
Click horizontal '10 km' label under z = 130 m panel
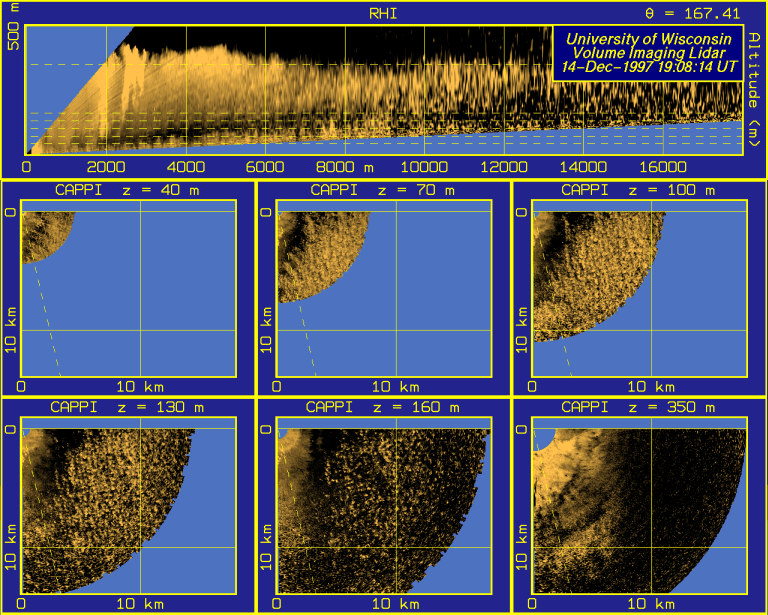click(x=140, y=604)
